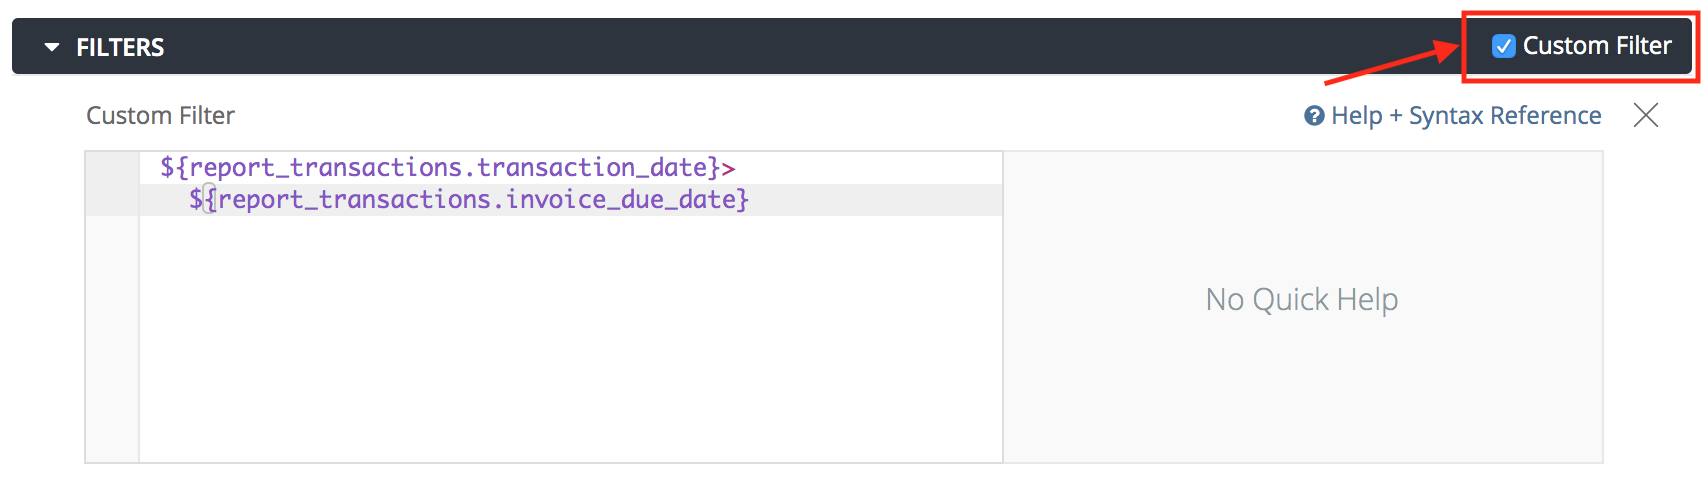Click the dark FILTERS header bar middle
Screen dimensions: 1704x488
[x=800, y=47]
